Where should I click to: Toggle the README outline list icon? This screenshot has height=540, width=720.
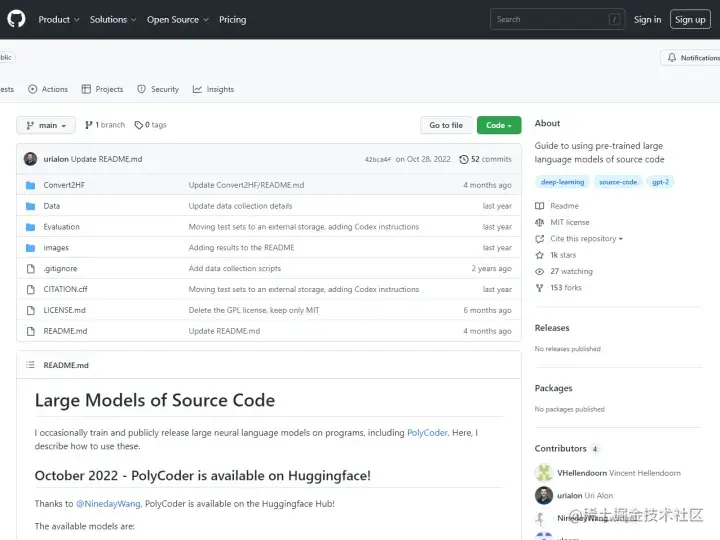[30, 365]
